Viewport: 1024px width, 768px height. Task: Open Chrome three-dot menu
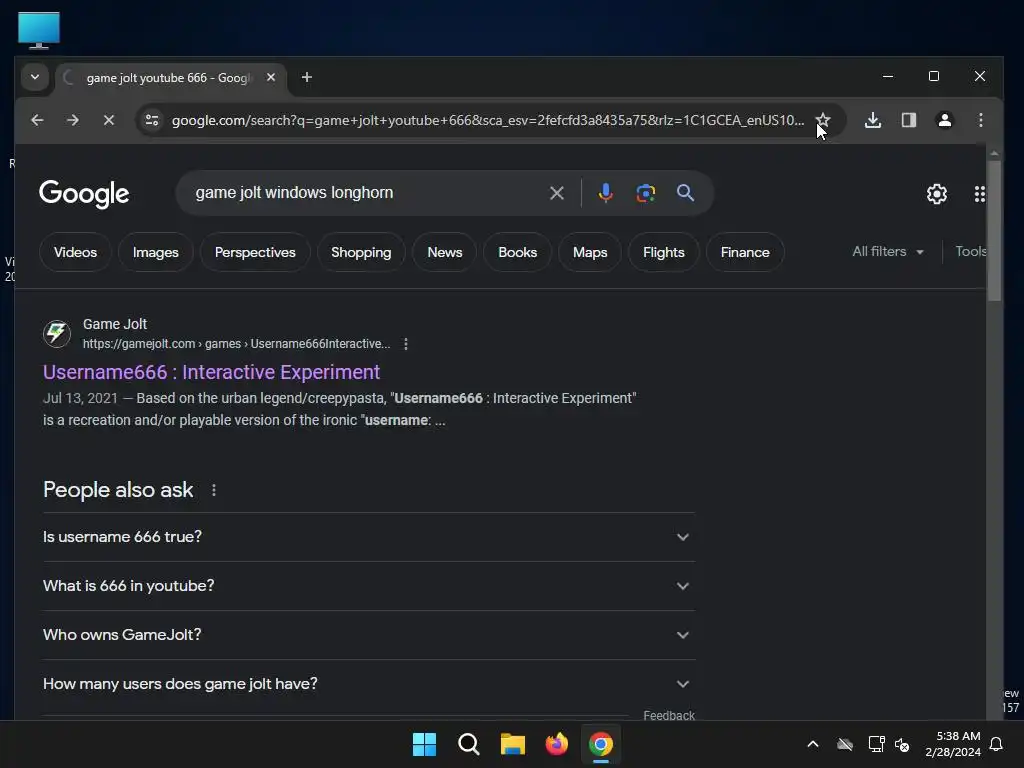tap(980, 120)
